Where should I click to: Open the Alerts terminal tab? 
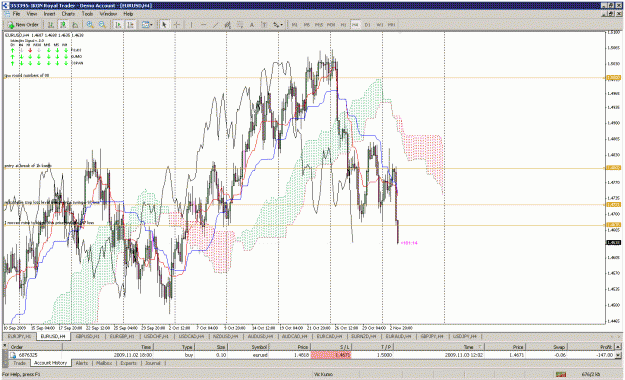82,363
